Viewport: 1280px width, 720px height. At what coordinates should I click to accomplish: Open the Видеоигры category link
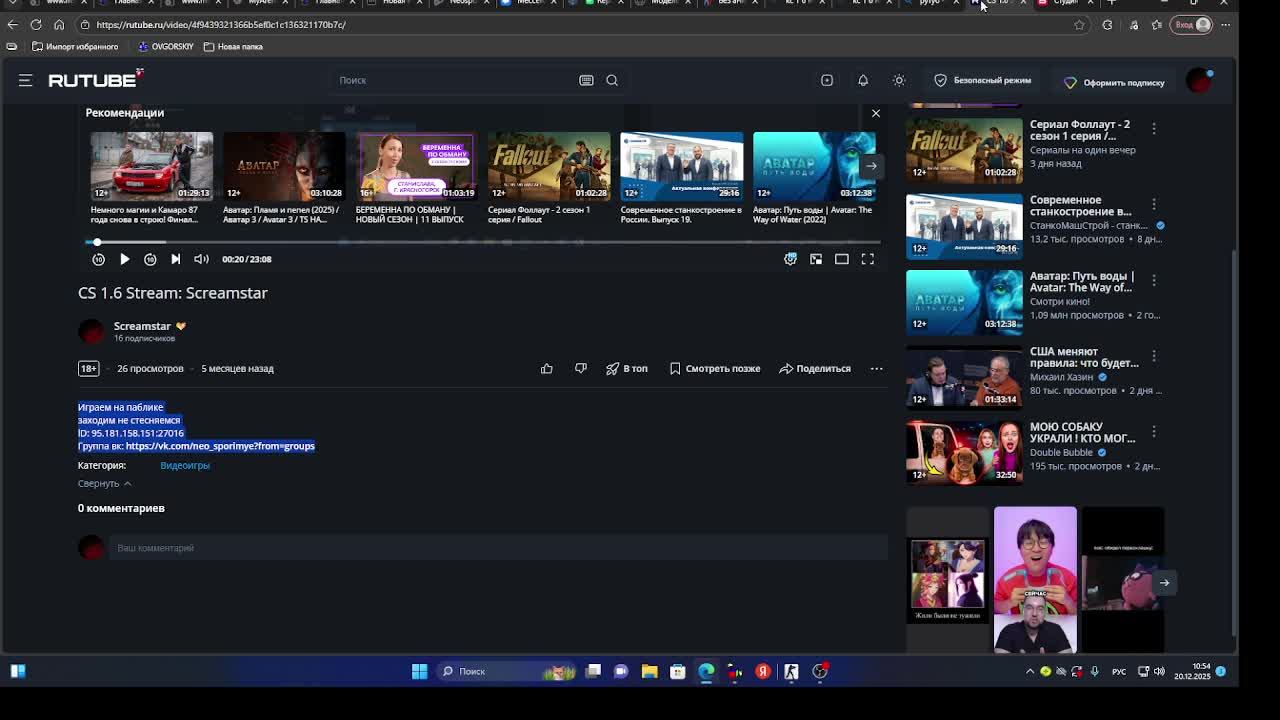(185, 465)
